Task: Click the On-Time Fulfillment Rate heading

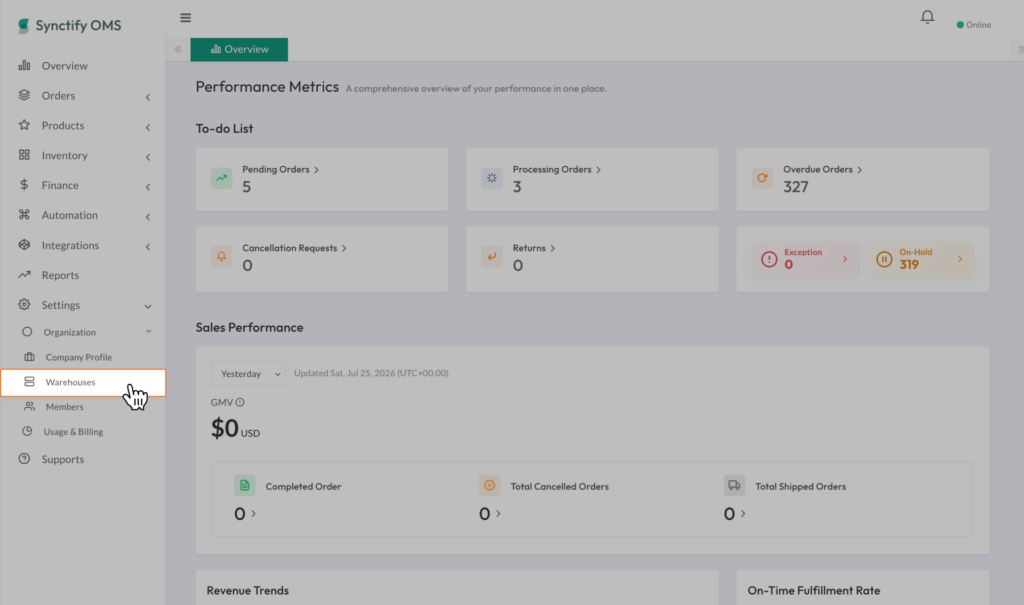Action: click(x=814, y=591)
